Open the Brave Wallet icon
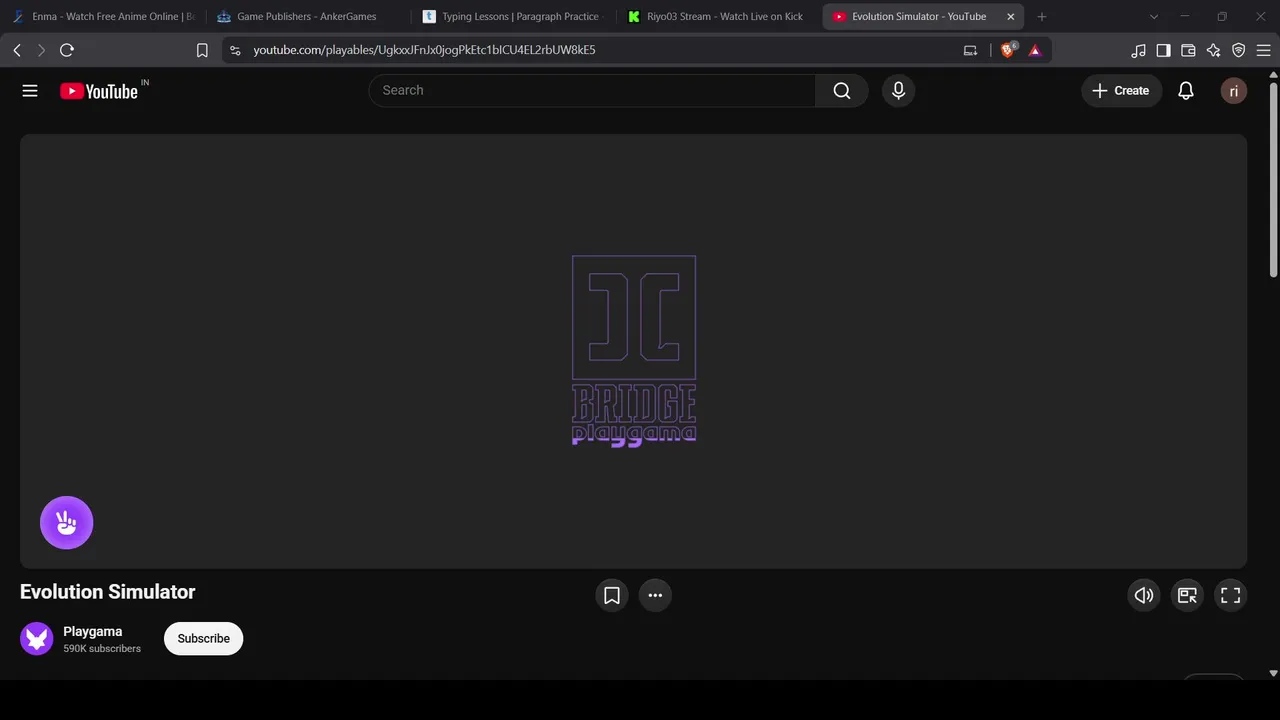Image resolution: width=1280 pixels, height=720 pixels. pos(1189,50)
